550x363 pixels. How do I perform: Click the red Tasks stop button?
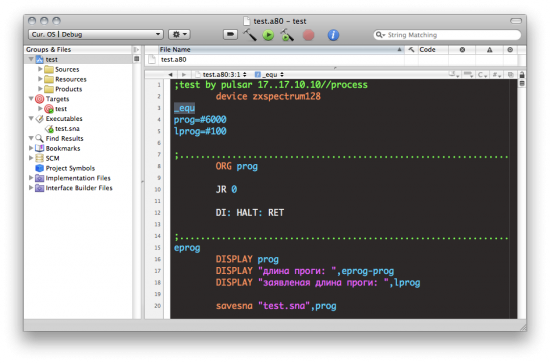(x=308, y=35)
